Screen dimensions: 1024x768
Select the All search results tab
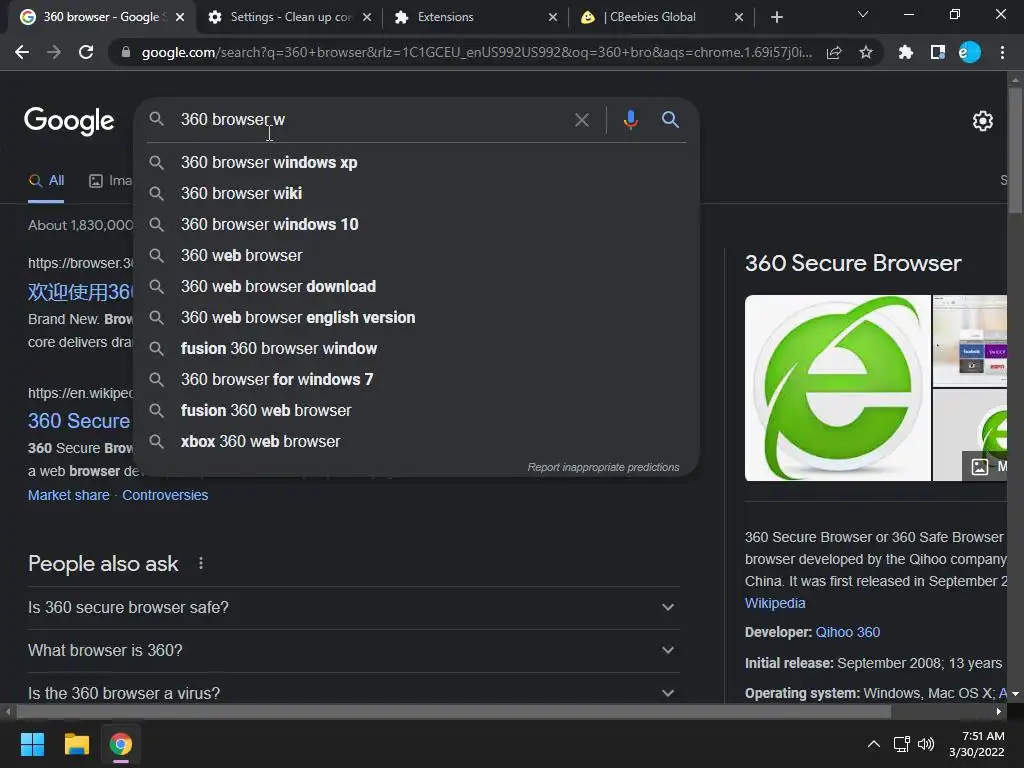click(46, 181)
